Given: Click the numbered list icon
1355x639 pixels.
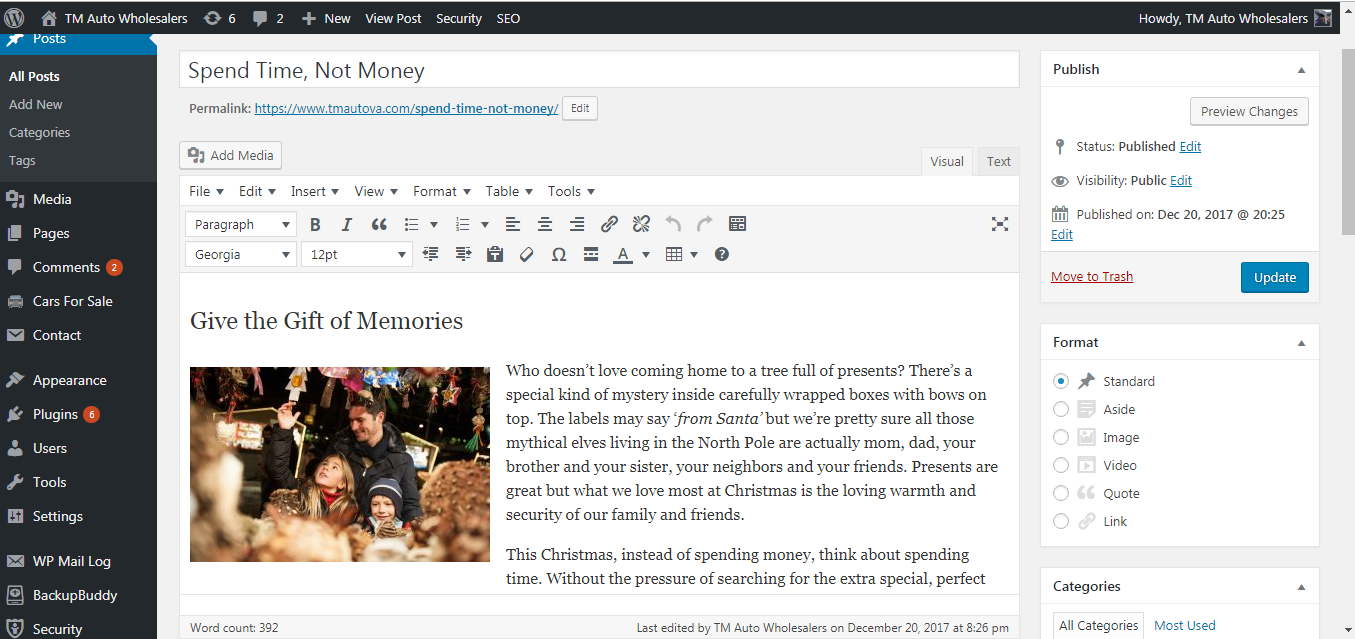Looking at the screenshot, I should [x=462, y=224].
